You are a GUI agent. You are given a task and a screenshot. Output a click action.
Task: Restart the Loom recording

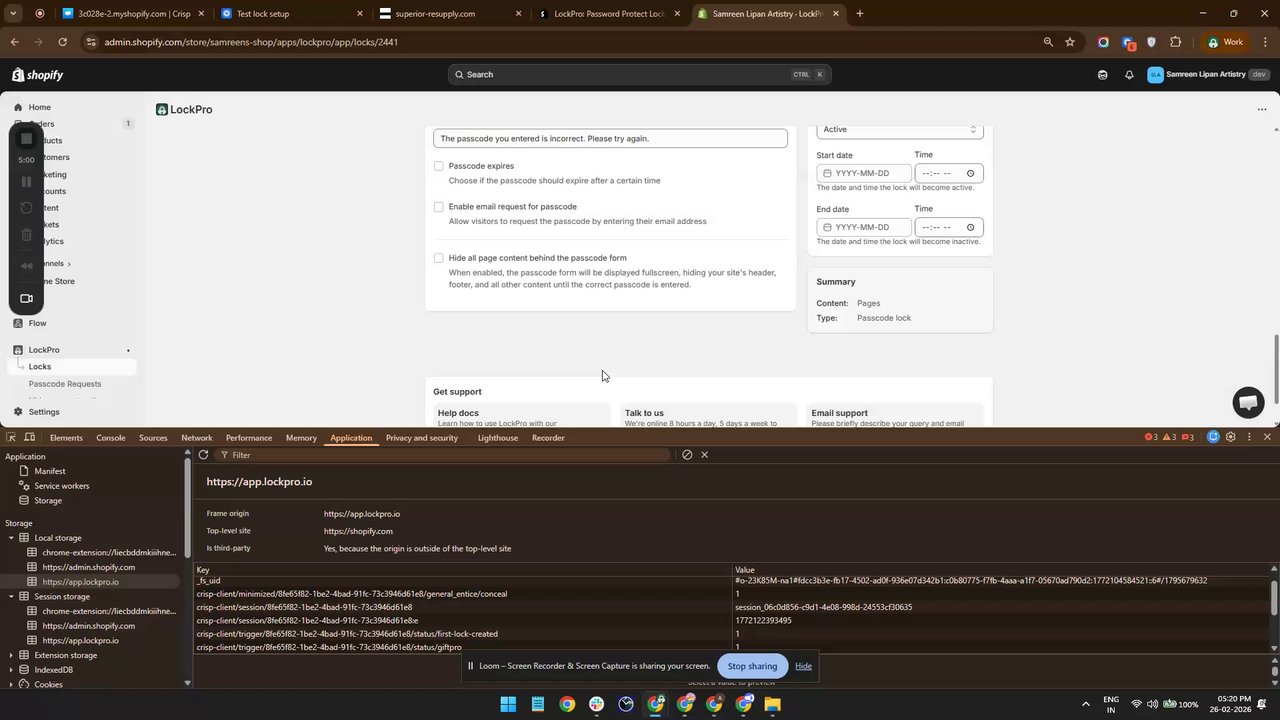click(27, 208)
